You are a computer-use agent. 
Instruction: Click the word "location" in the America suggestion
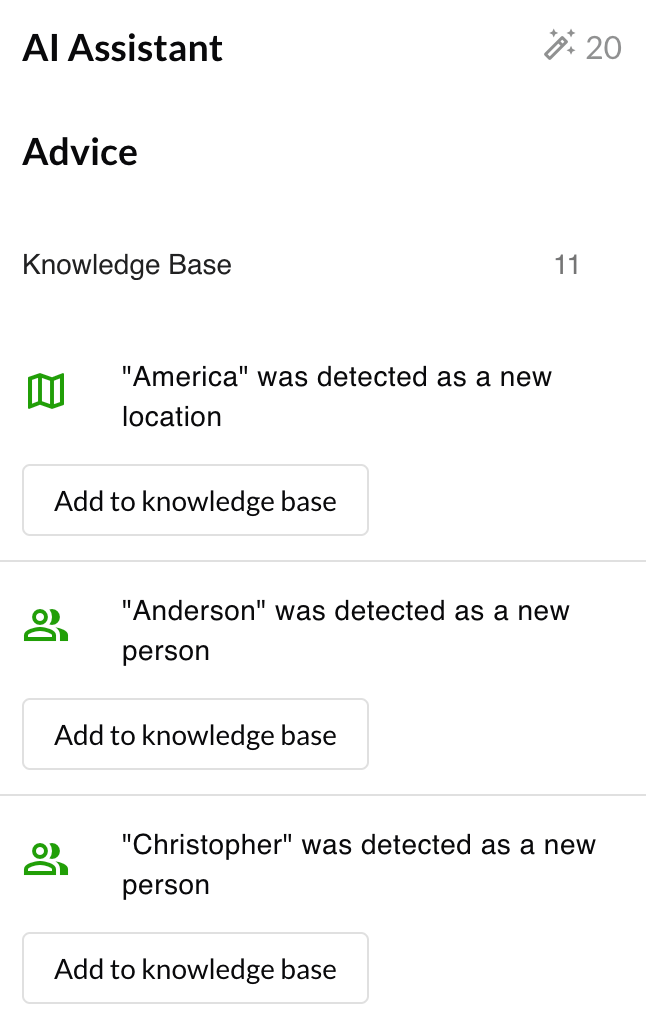(172, 417)
